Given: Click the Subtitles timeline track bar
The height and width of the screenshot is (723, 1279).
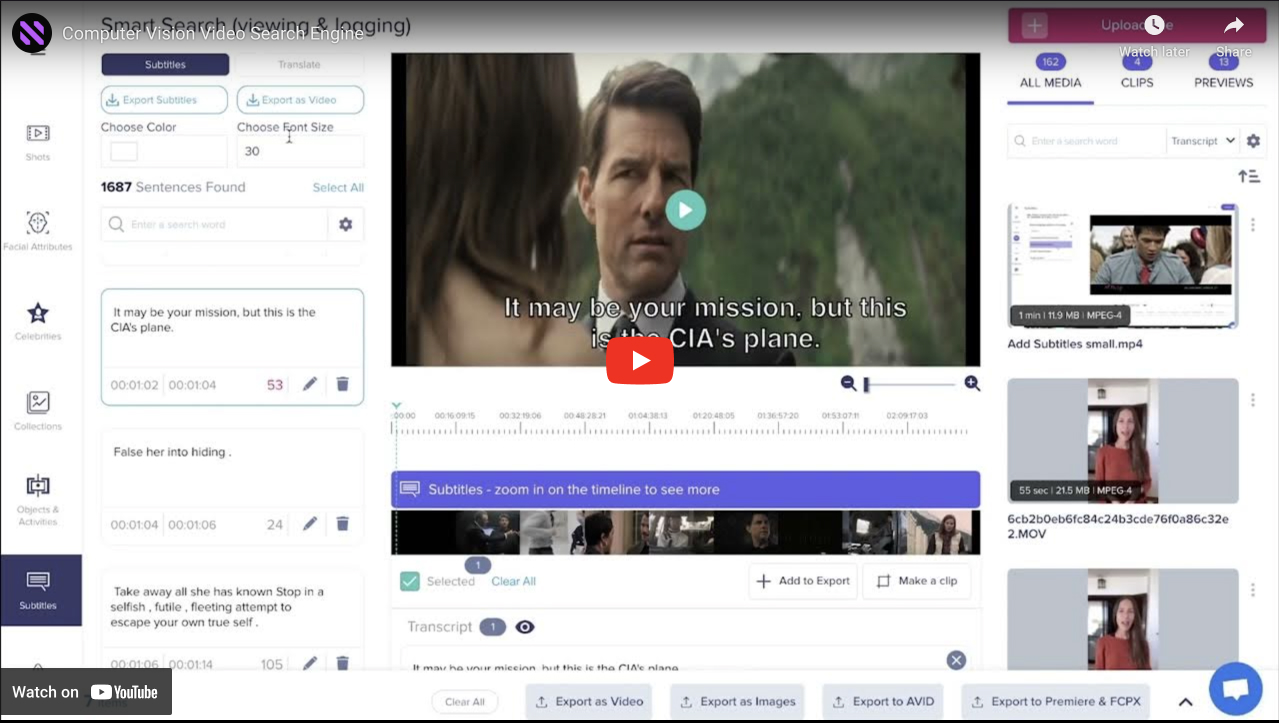Looking at the screenshot, I should coord(685,489).
